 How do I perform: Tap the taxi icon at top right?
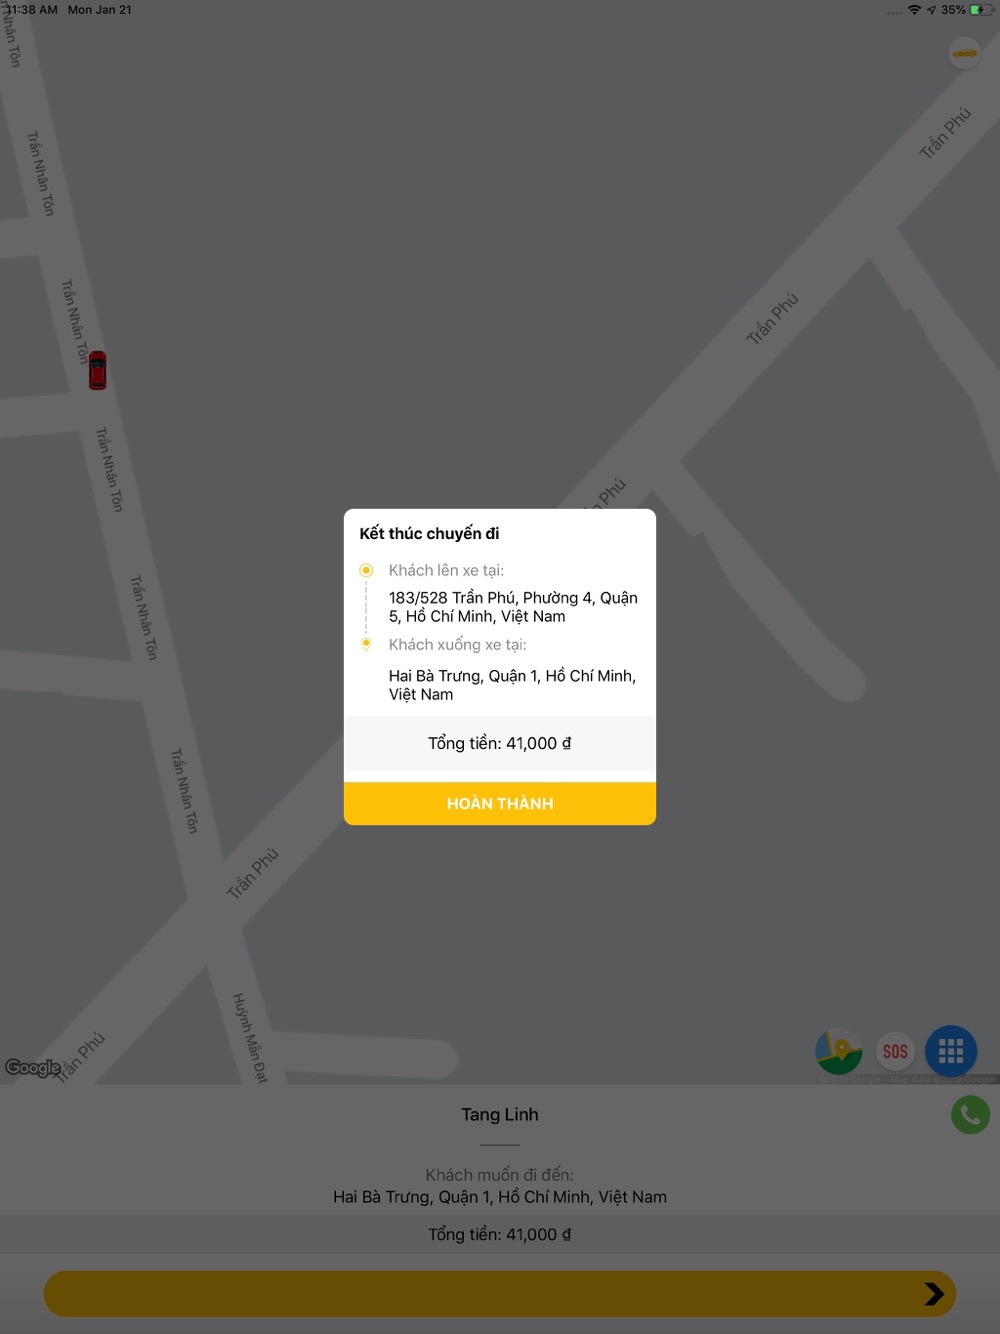(964, 53)
